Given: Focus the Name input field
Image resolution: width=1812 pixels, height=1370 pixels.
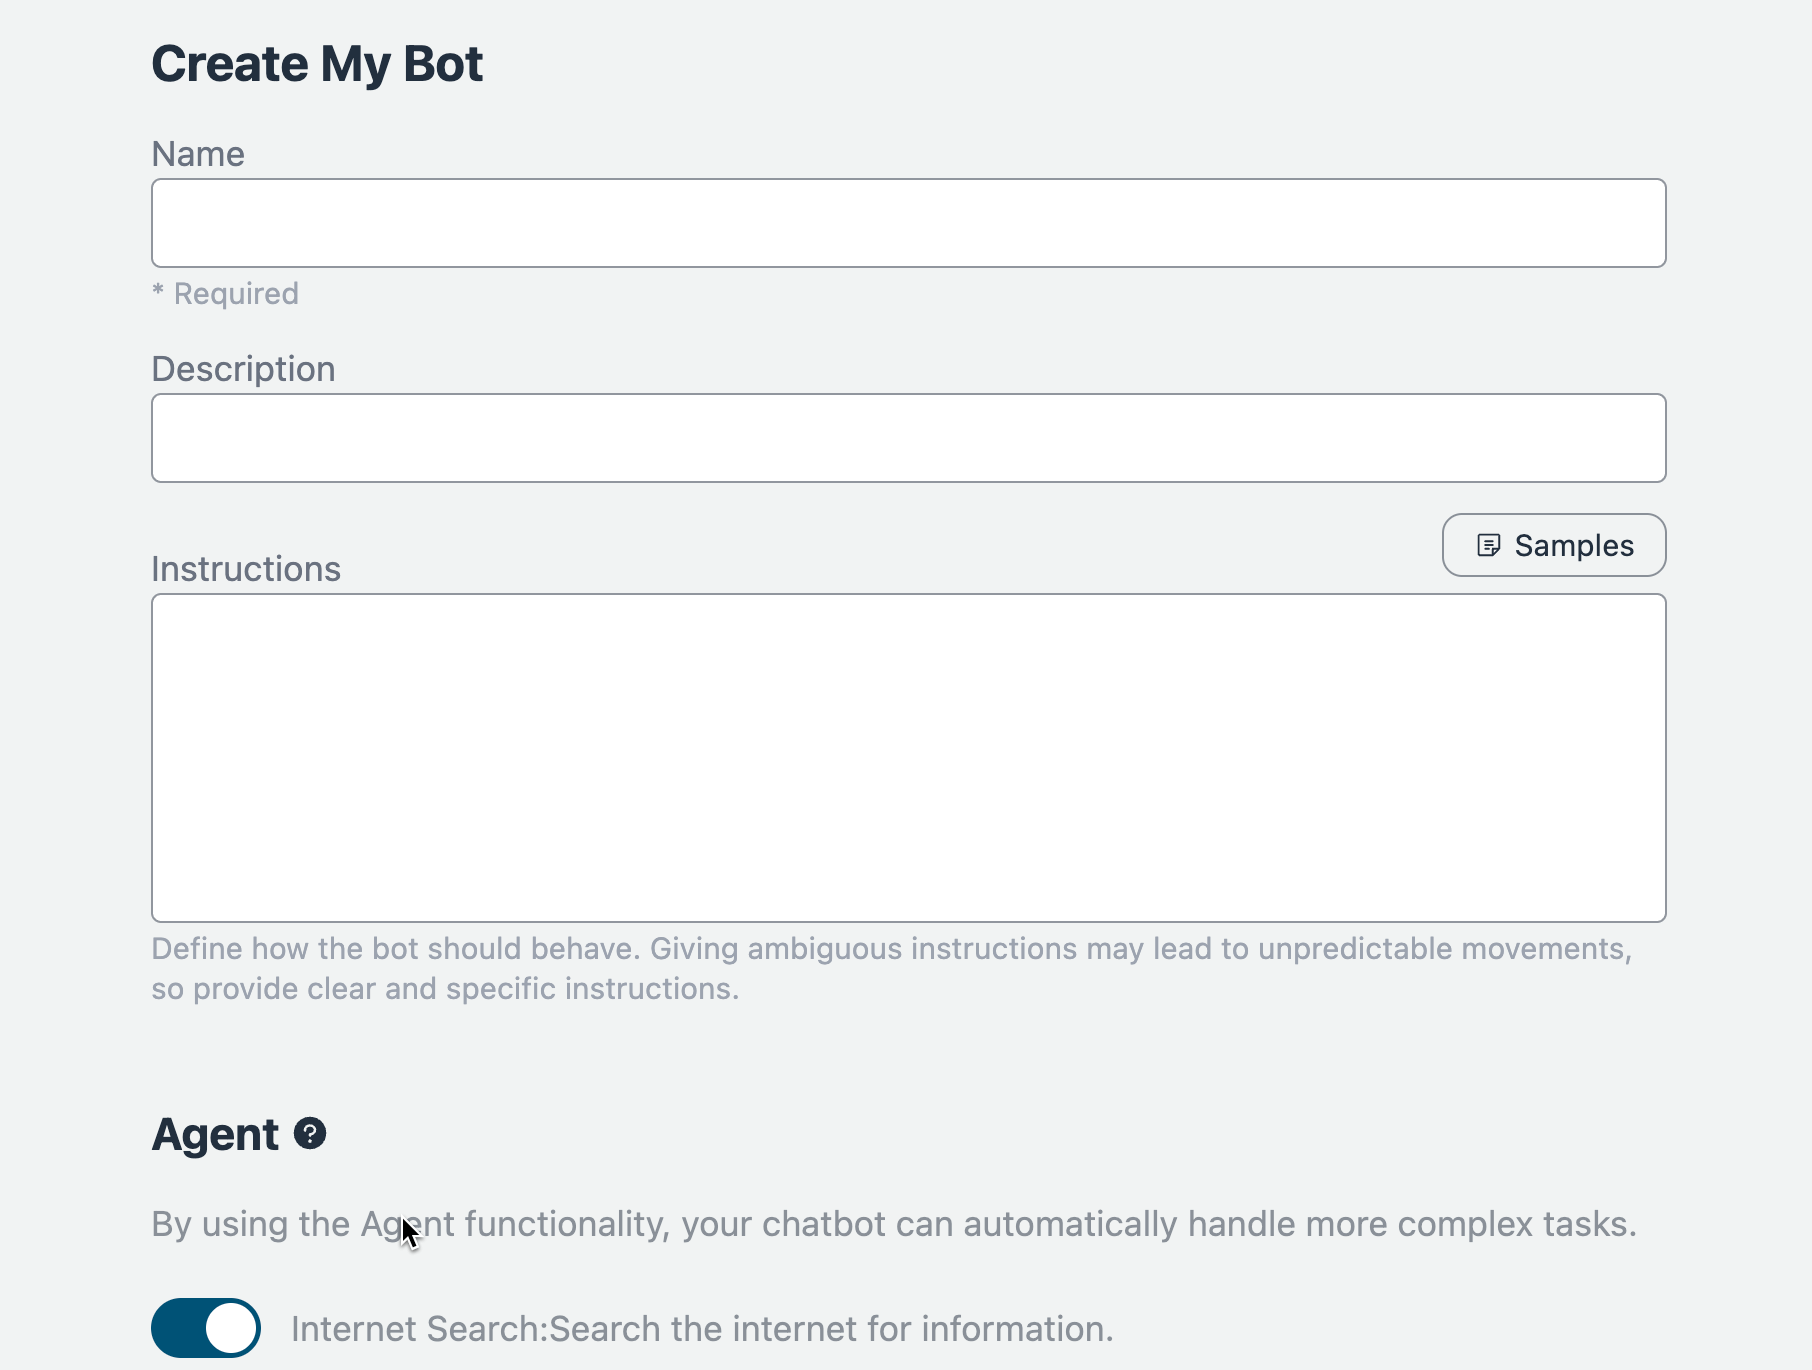Looking at the screenshot, I should (x=908, y=223).
